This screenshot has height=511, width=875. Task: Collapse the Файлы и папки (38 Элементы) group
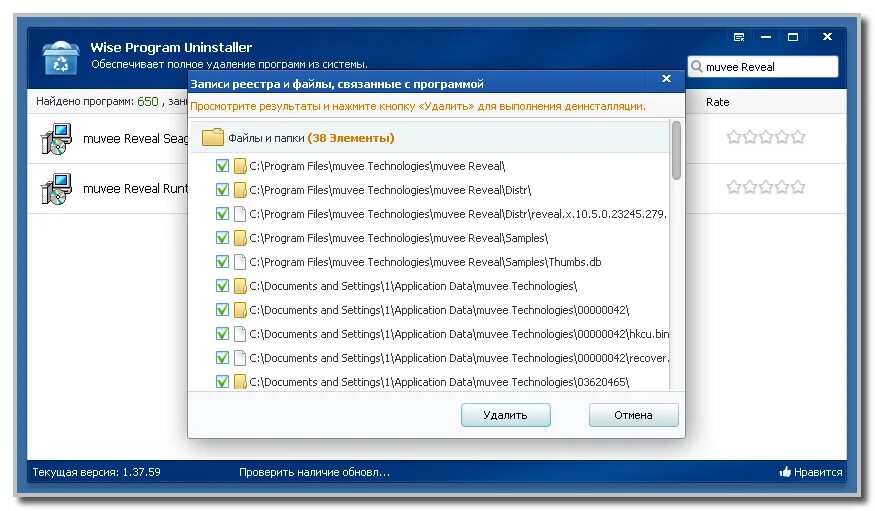(x=430, y=137)
